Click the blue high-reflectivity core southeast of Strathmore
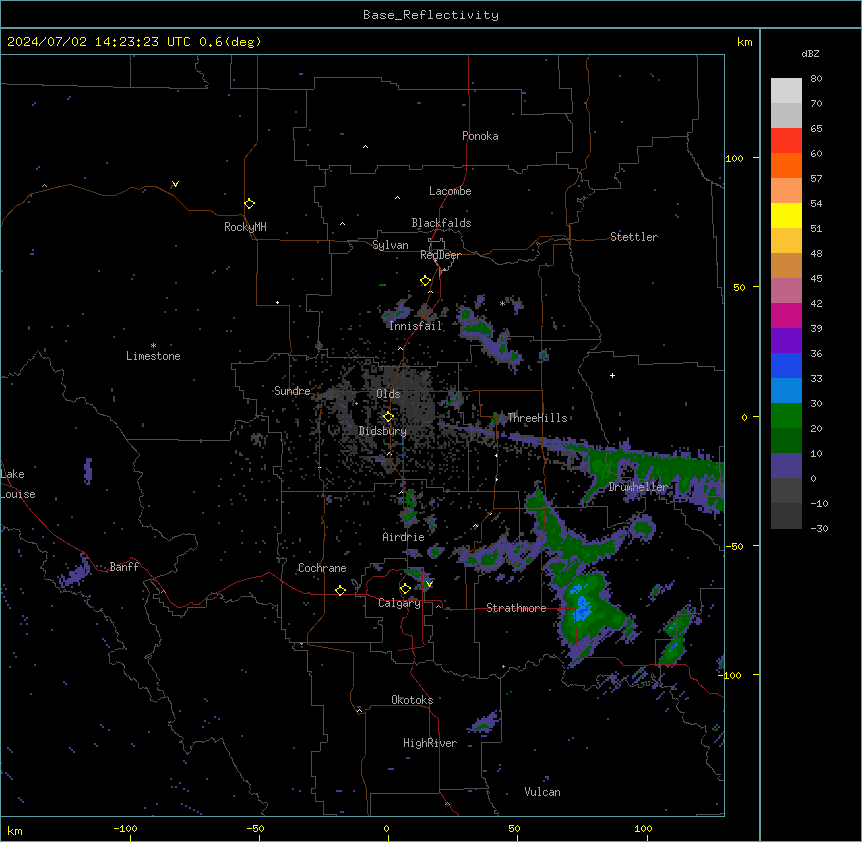The image size is (862, 842). pos(582,607)
